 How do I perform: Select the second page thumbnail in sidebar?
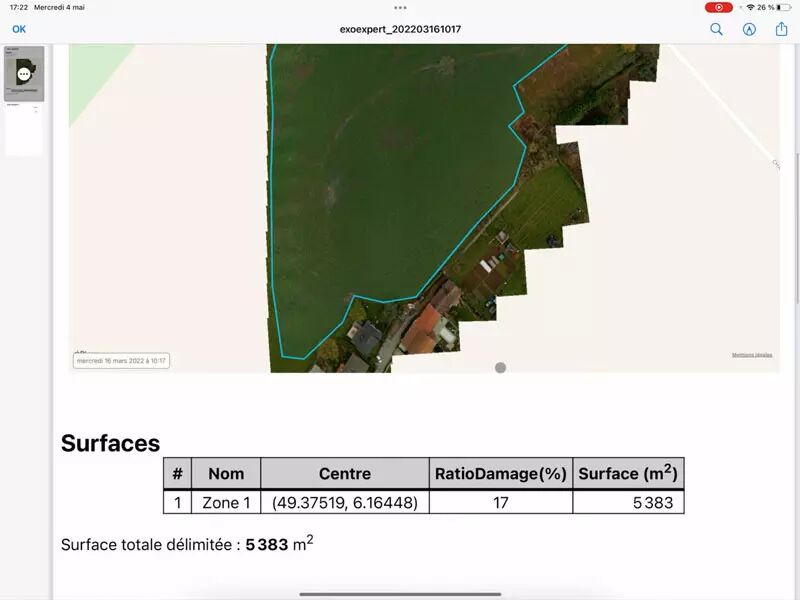pyautogui.click(x=24, y=129)
